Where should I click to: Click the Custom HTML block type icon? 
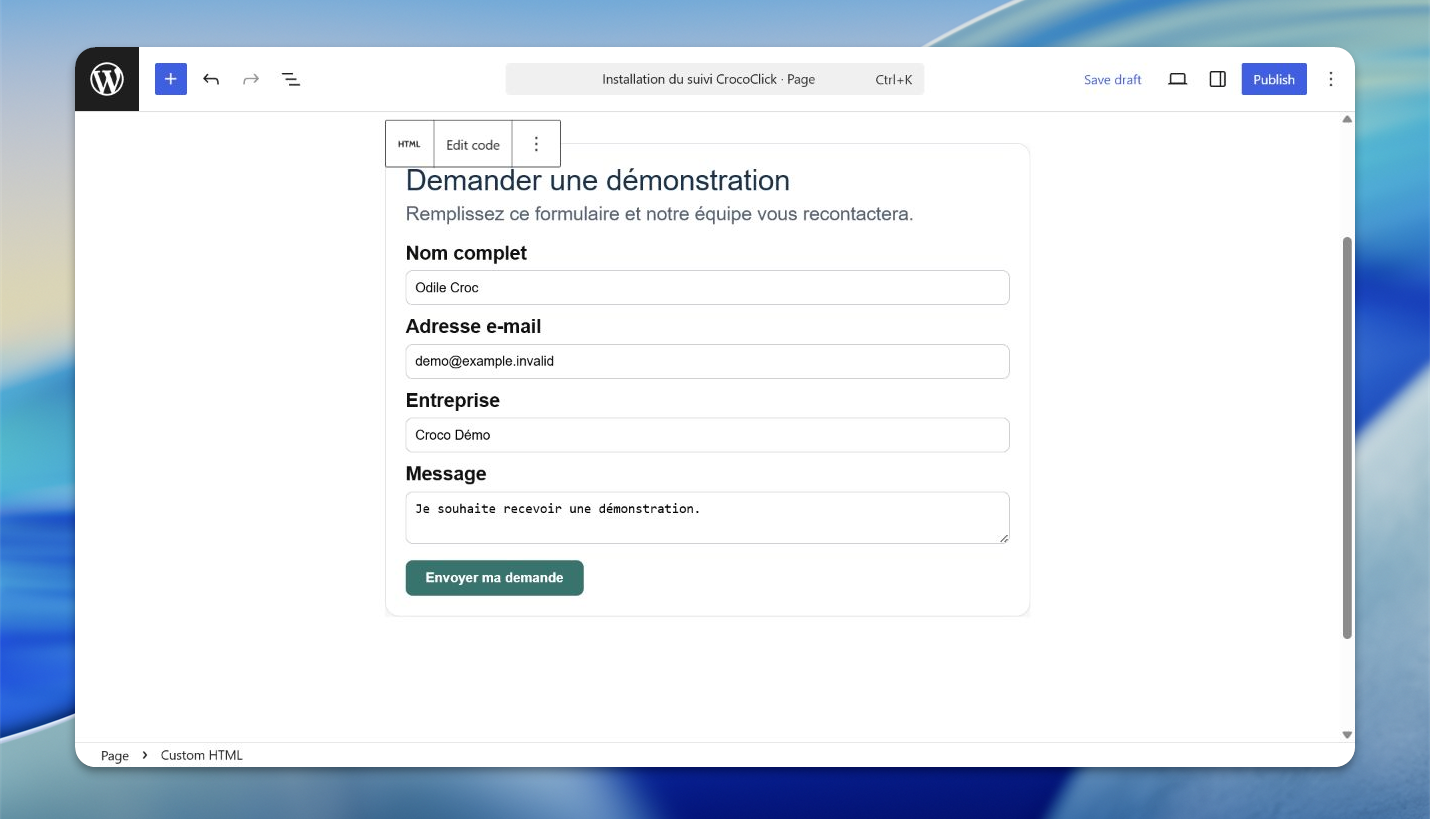tap(410, 144)
